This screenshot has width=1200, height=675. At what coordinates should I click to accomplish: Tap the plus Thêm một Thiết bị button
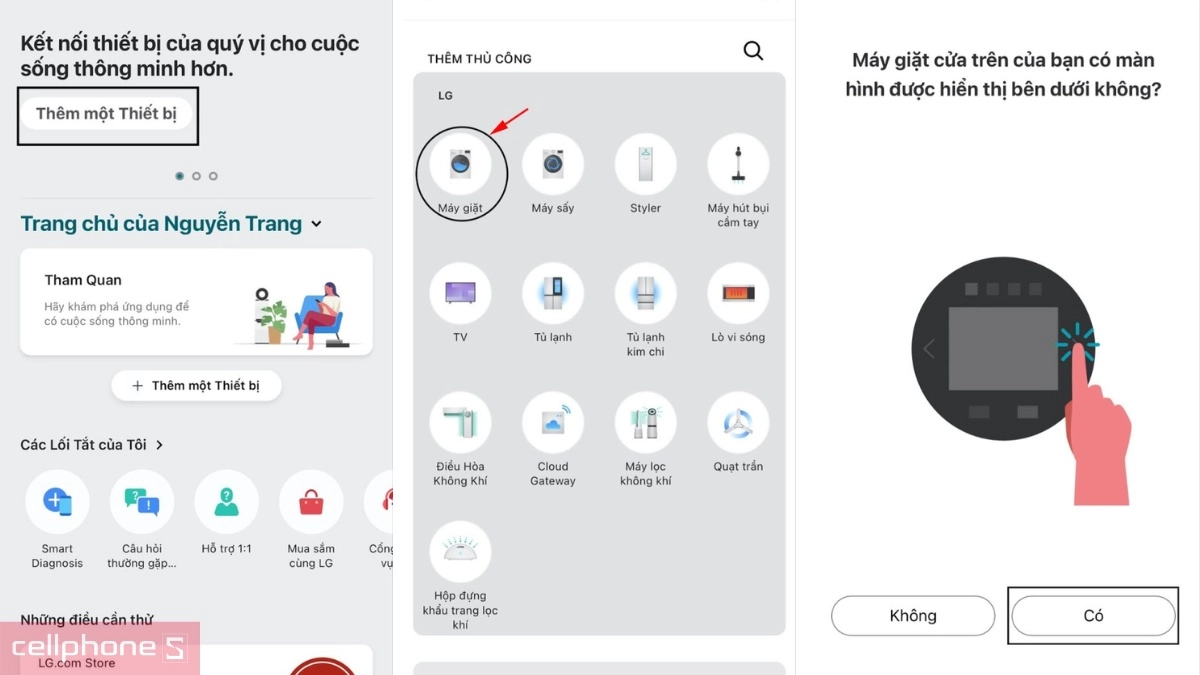[x=196, y=386]
